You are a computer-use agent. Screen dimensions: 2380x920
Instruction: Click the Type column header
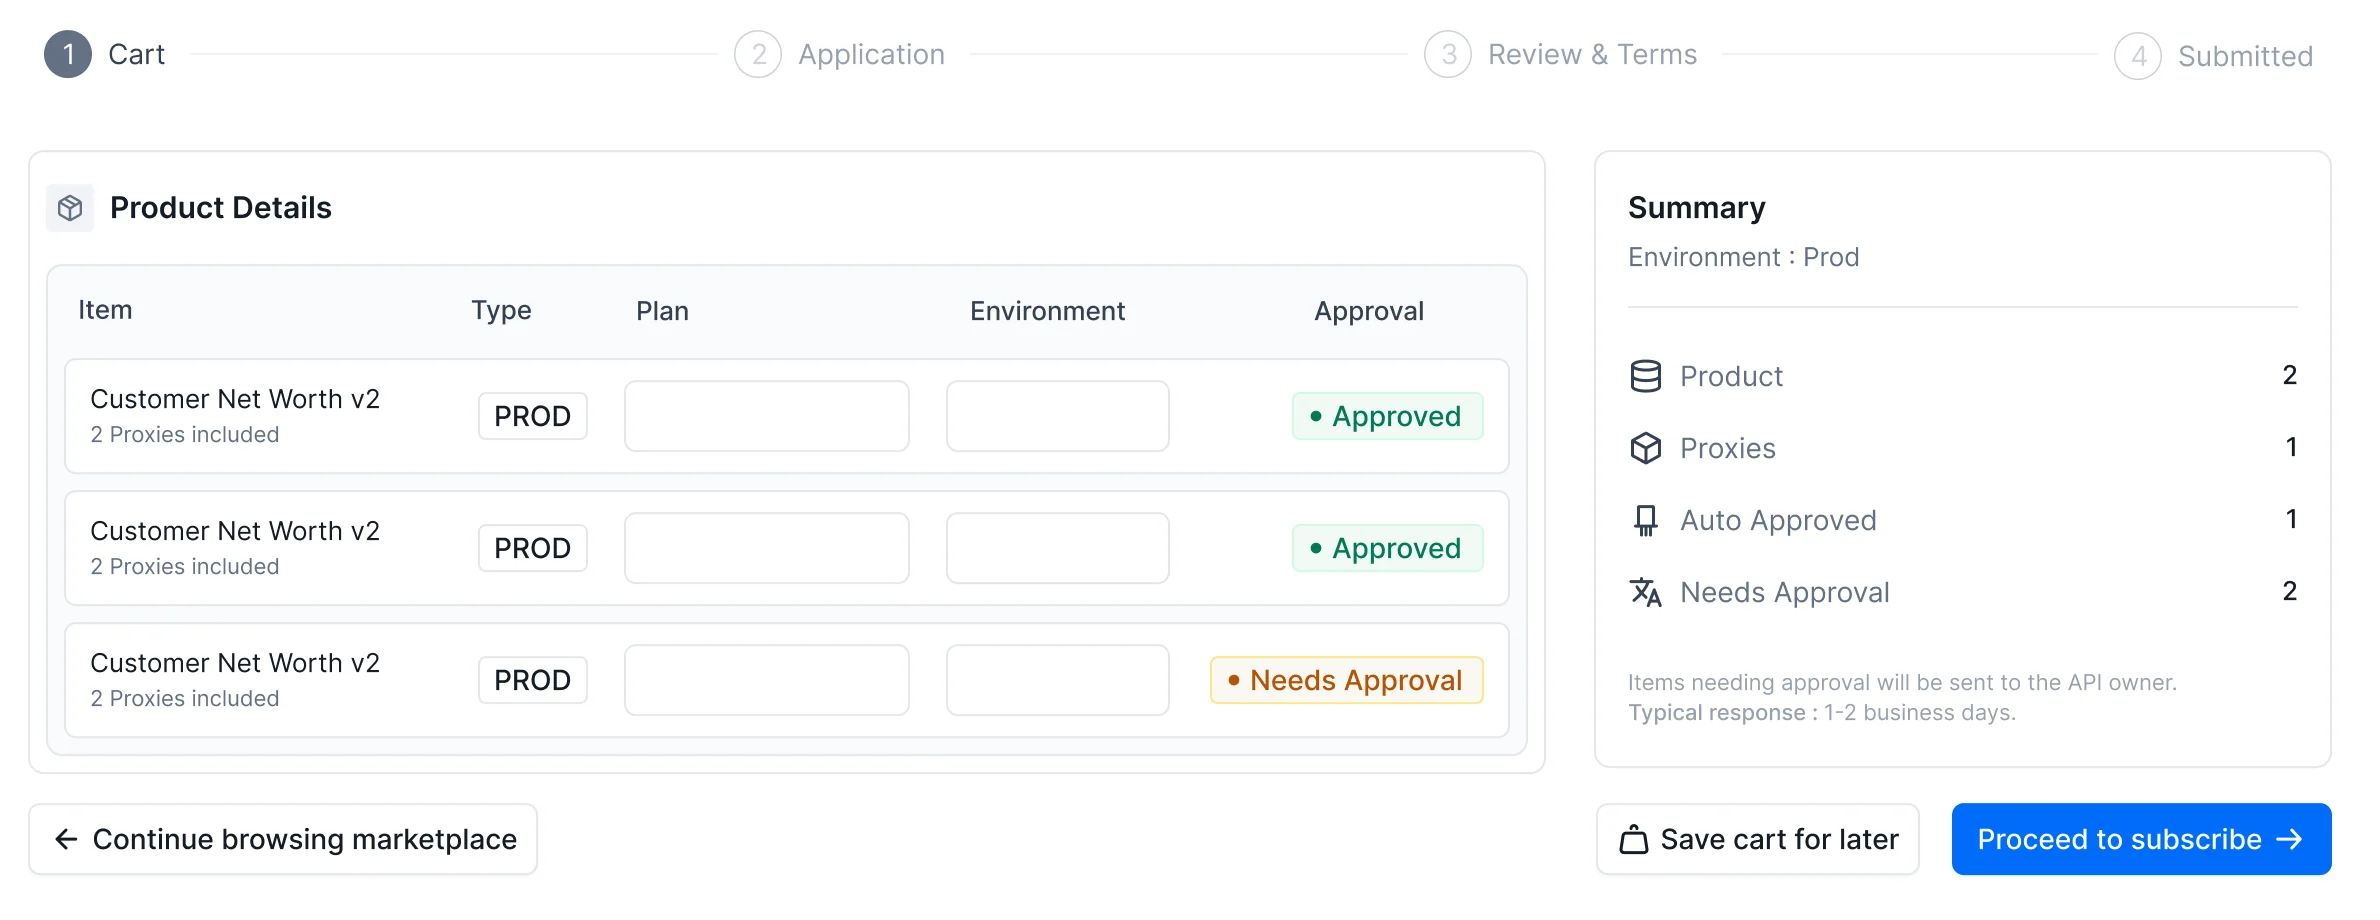(502, 310)
